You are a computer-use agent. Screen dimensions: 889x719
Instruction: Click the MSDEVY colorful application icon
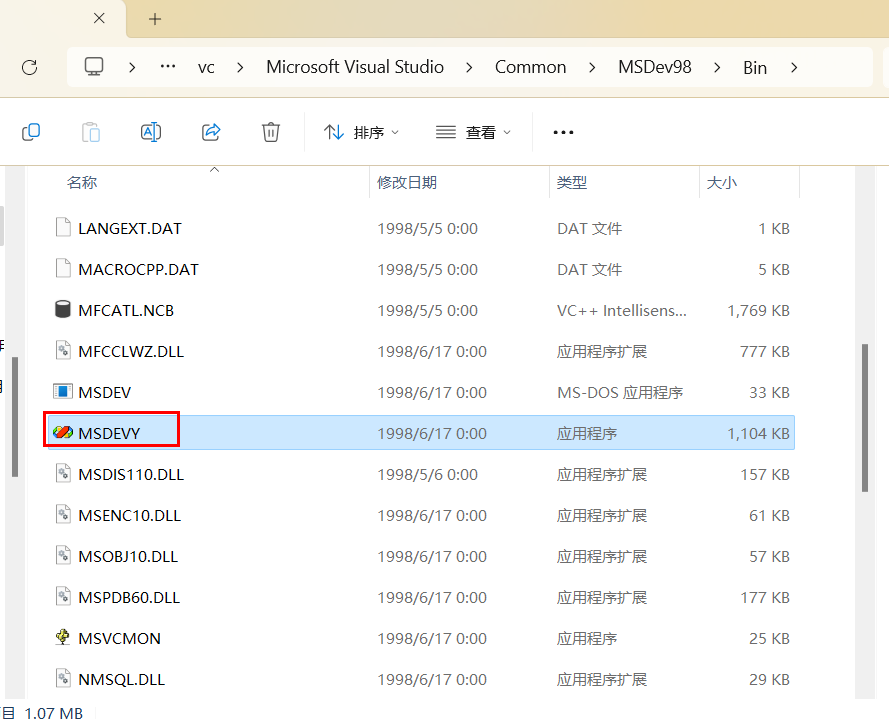click(x=63, y=433)
